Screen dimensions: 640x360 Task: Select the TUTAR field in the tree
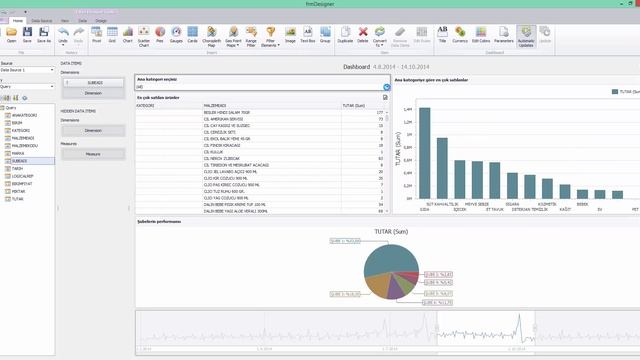click(18, 199)
